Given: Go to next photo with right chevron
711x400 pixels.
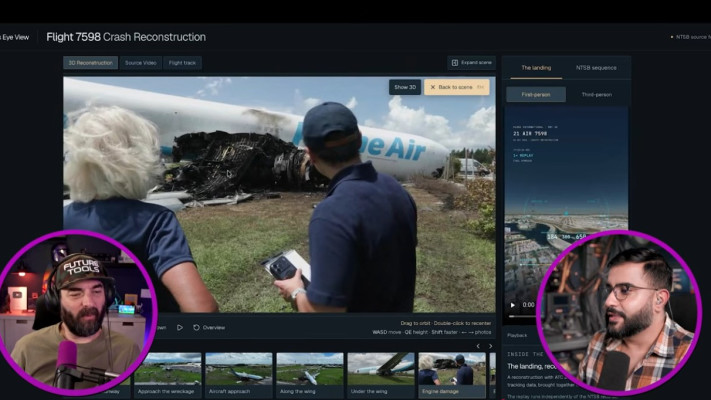Looking at the screenshot, I should point(490,346).
